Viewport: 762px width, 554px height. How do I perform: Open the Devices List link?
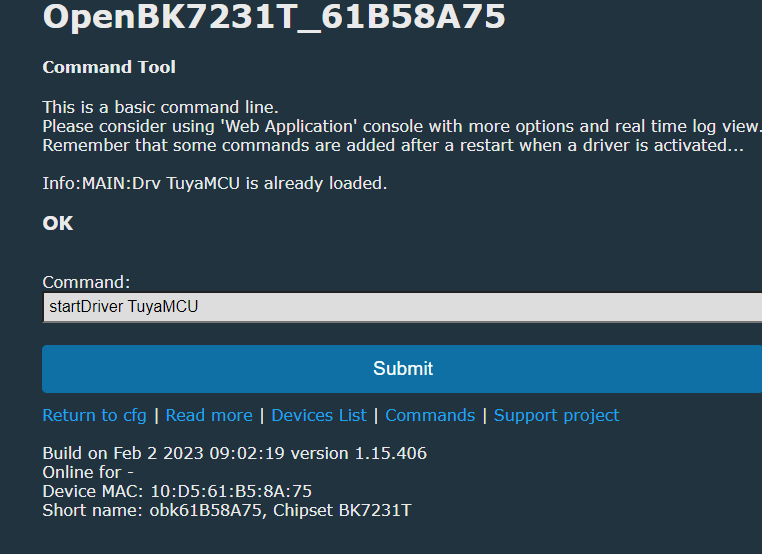click(319, 416)
